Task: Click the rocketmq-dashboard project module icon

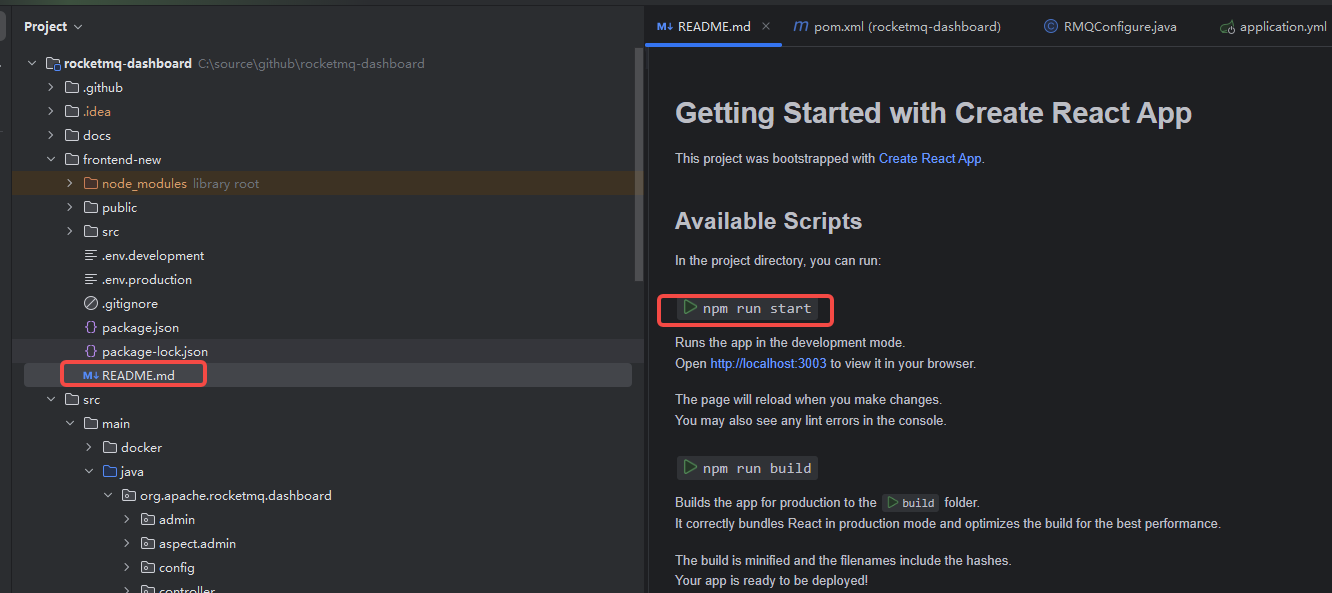Action: click(53, 63)
